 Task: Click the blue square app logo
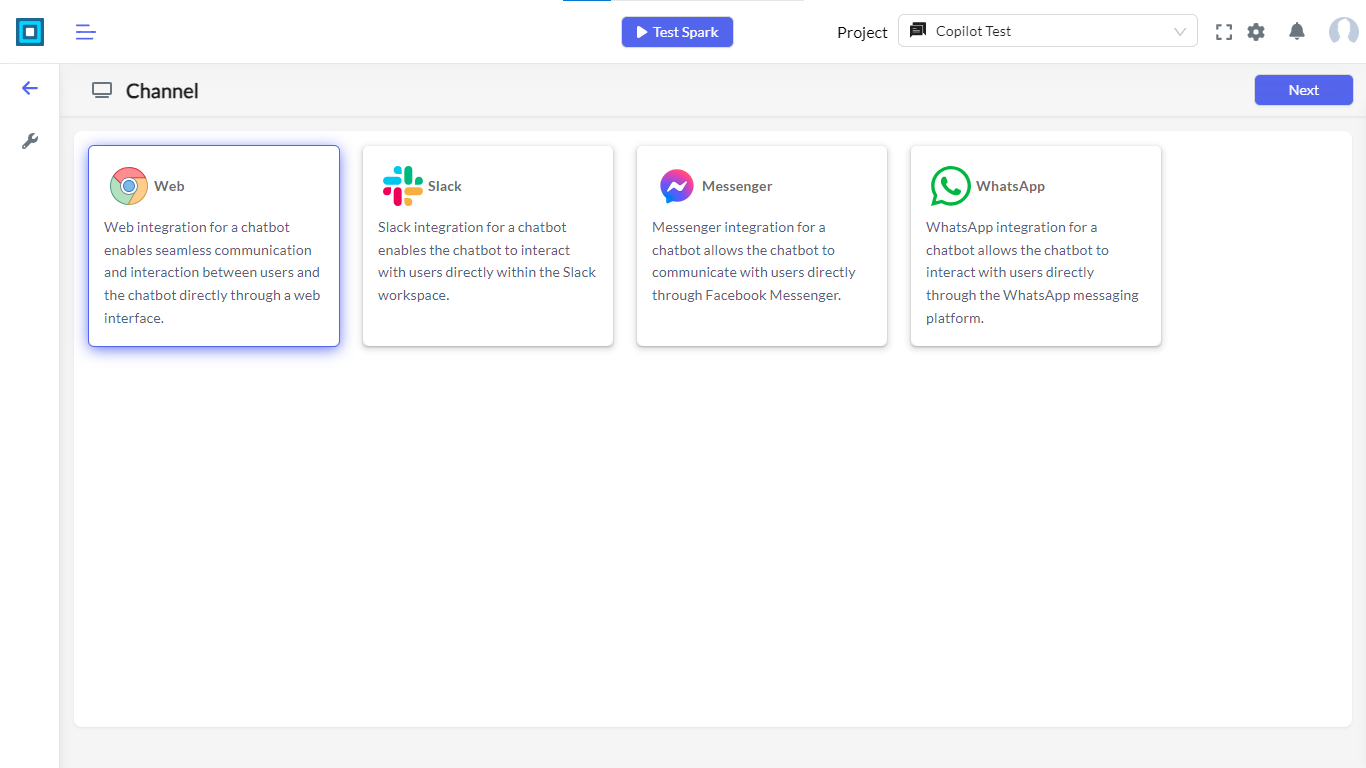click(30, 32)
